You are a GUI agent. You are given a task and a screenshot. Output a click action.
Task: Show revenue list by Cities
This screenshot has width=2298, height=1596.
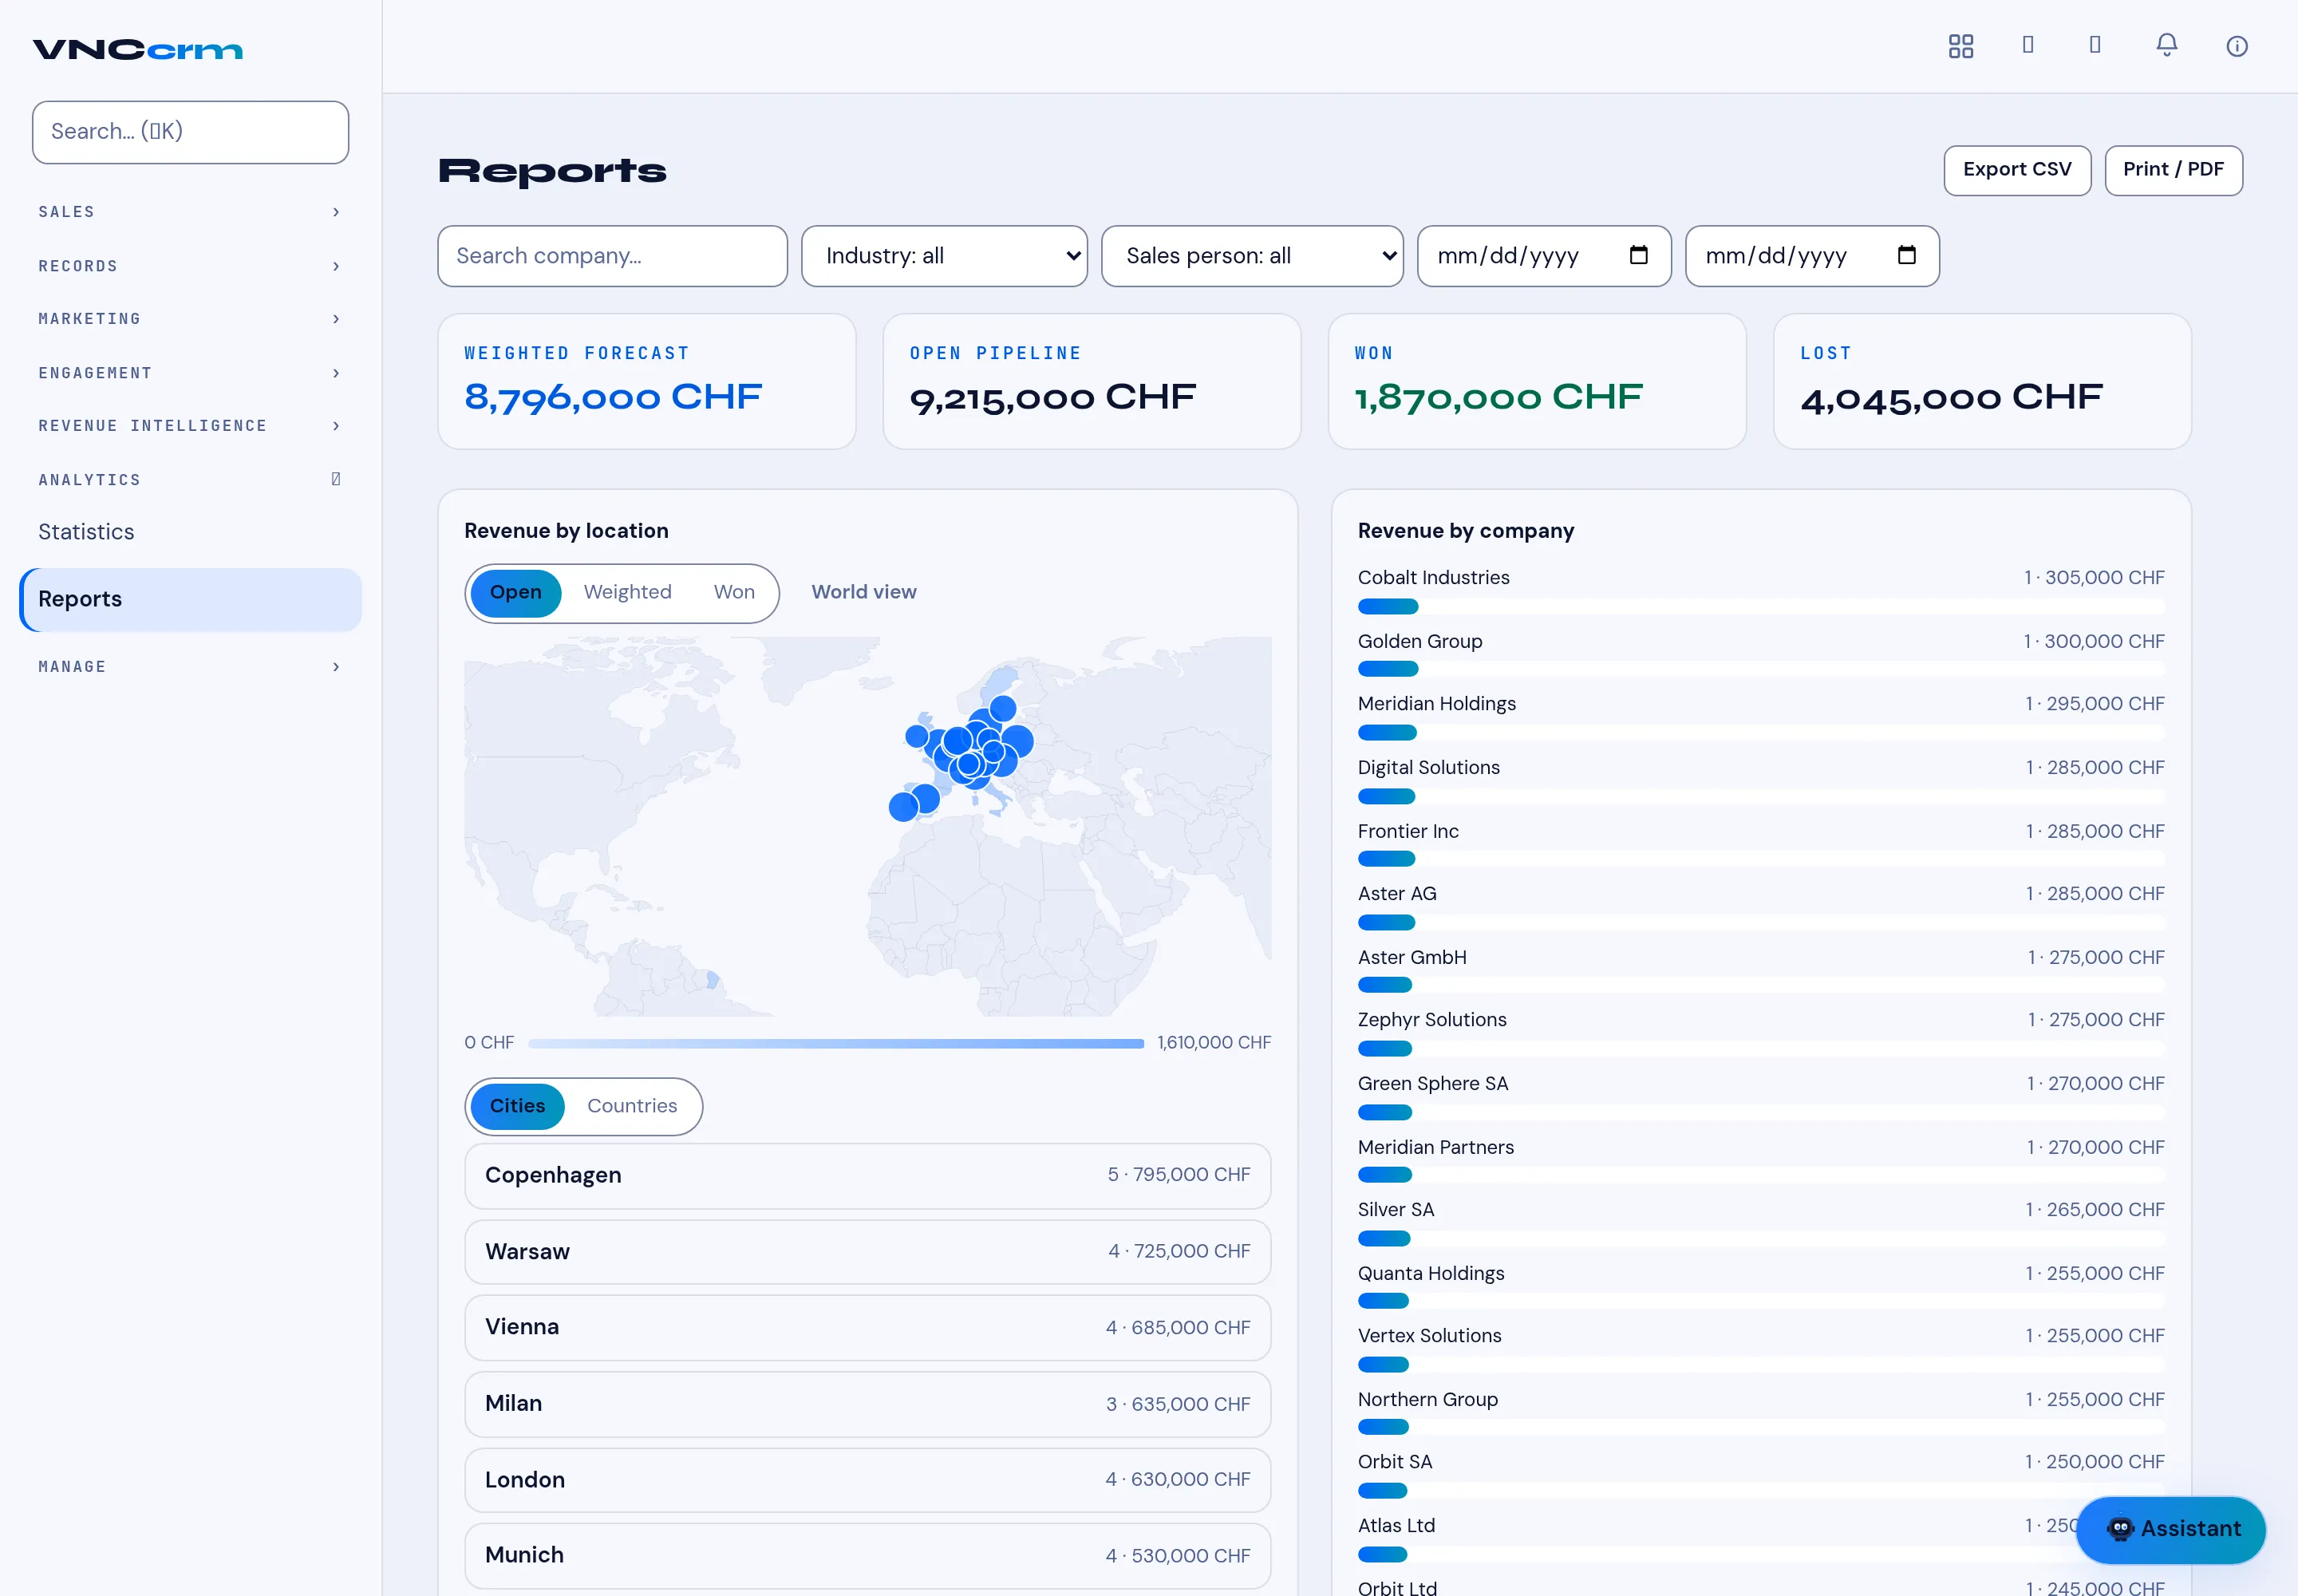tap(517, 1106)
